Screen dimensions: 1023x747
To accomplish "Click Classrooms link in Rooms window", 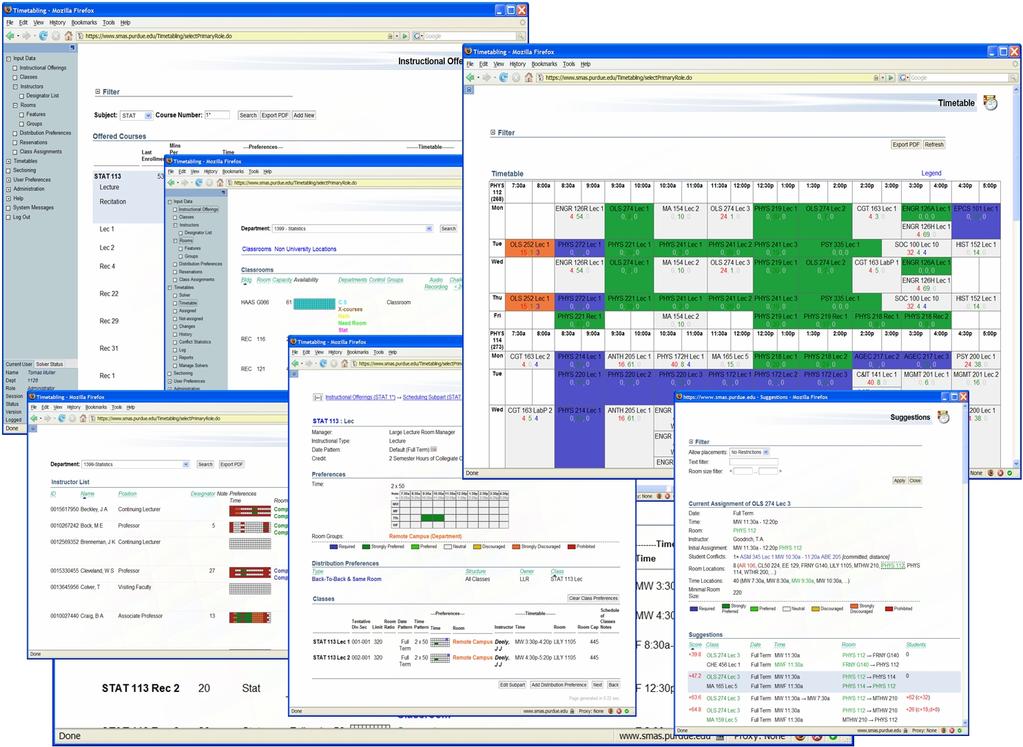I will point(256,249).
